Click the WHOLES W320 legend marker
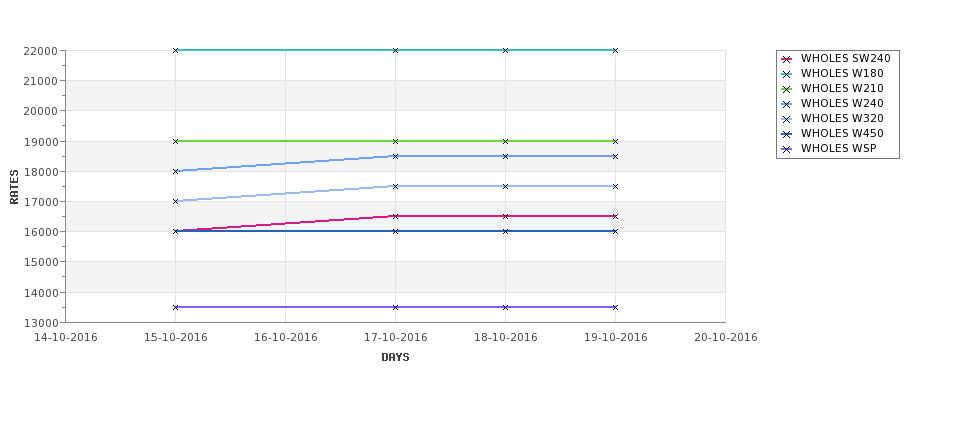Screen dimensions: 975x429 (787, 119)
